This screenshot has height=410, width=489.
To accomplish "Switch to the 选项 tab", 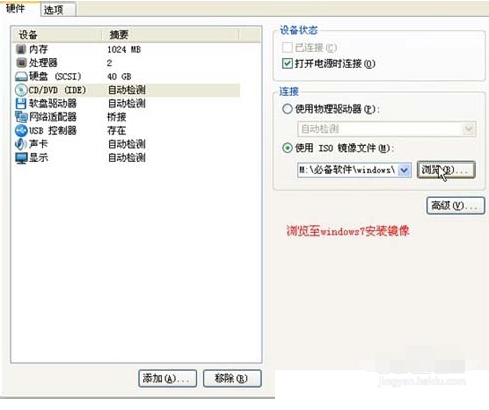I will (x=58, y=9).
